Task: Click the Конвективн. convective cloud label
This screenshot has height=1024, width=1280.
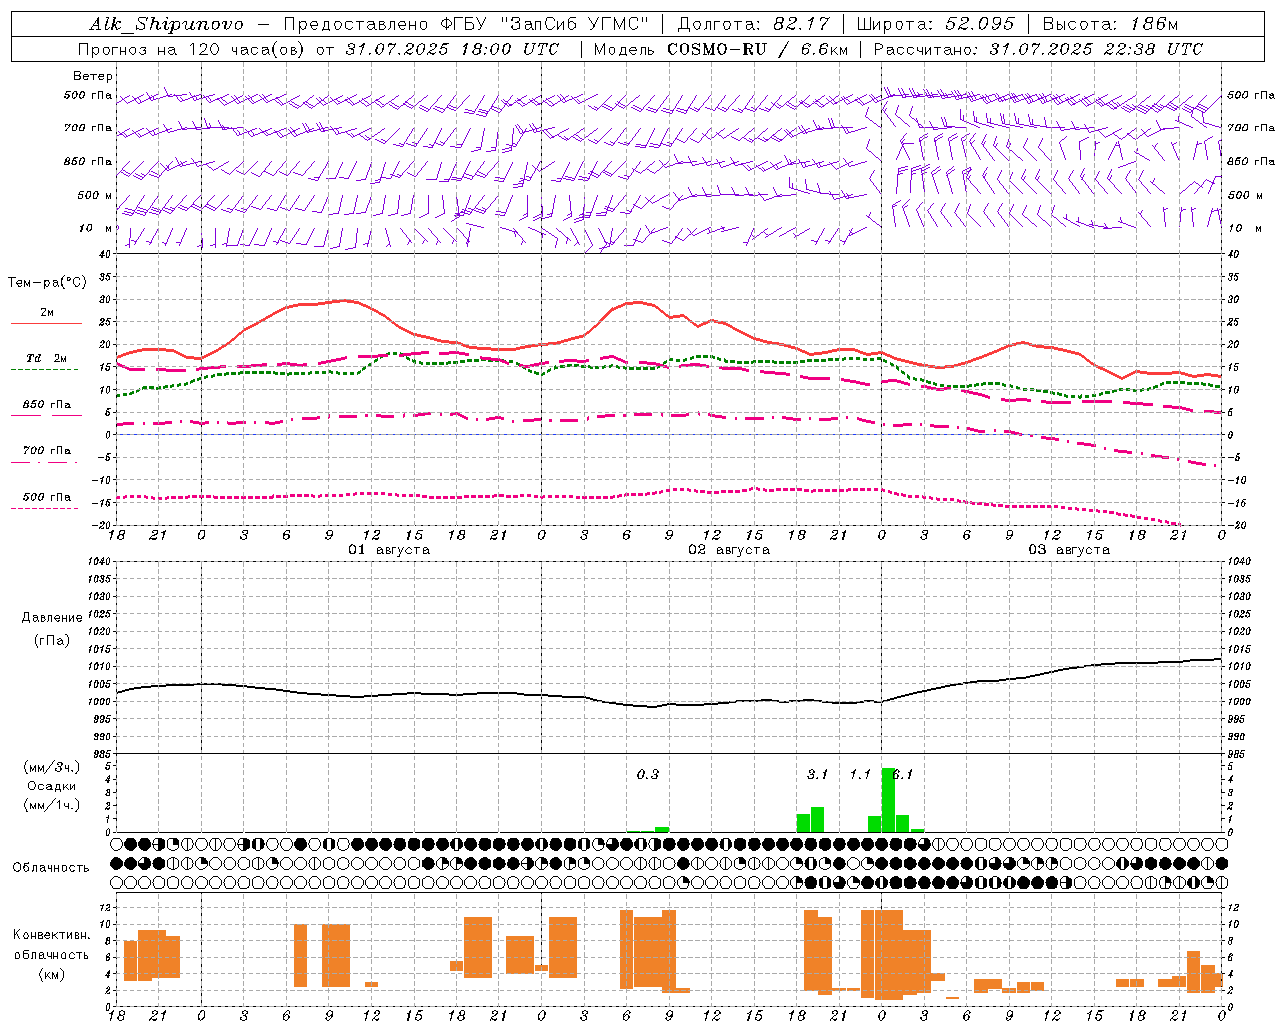Action: 51,936
